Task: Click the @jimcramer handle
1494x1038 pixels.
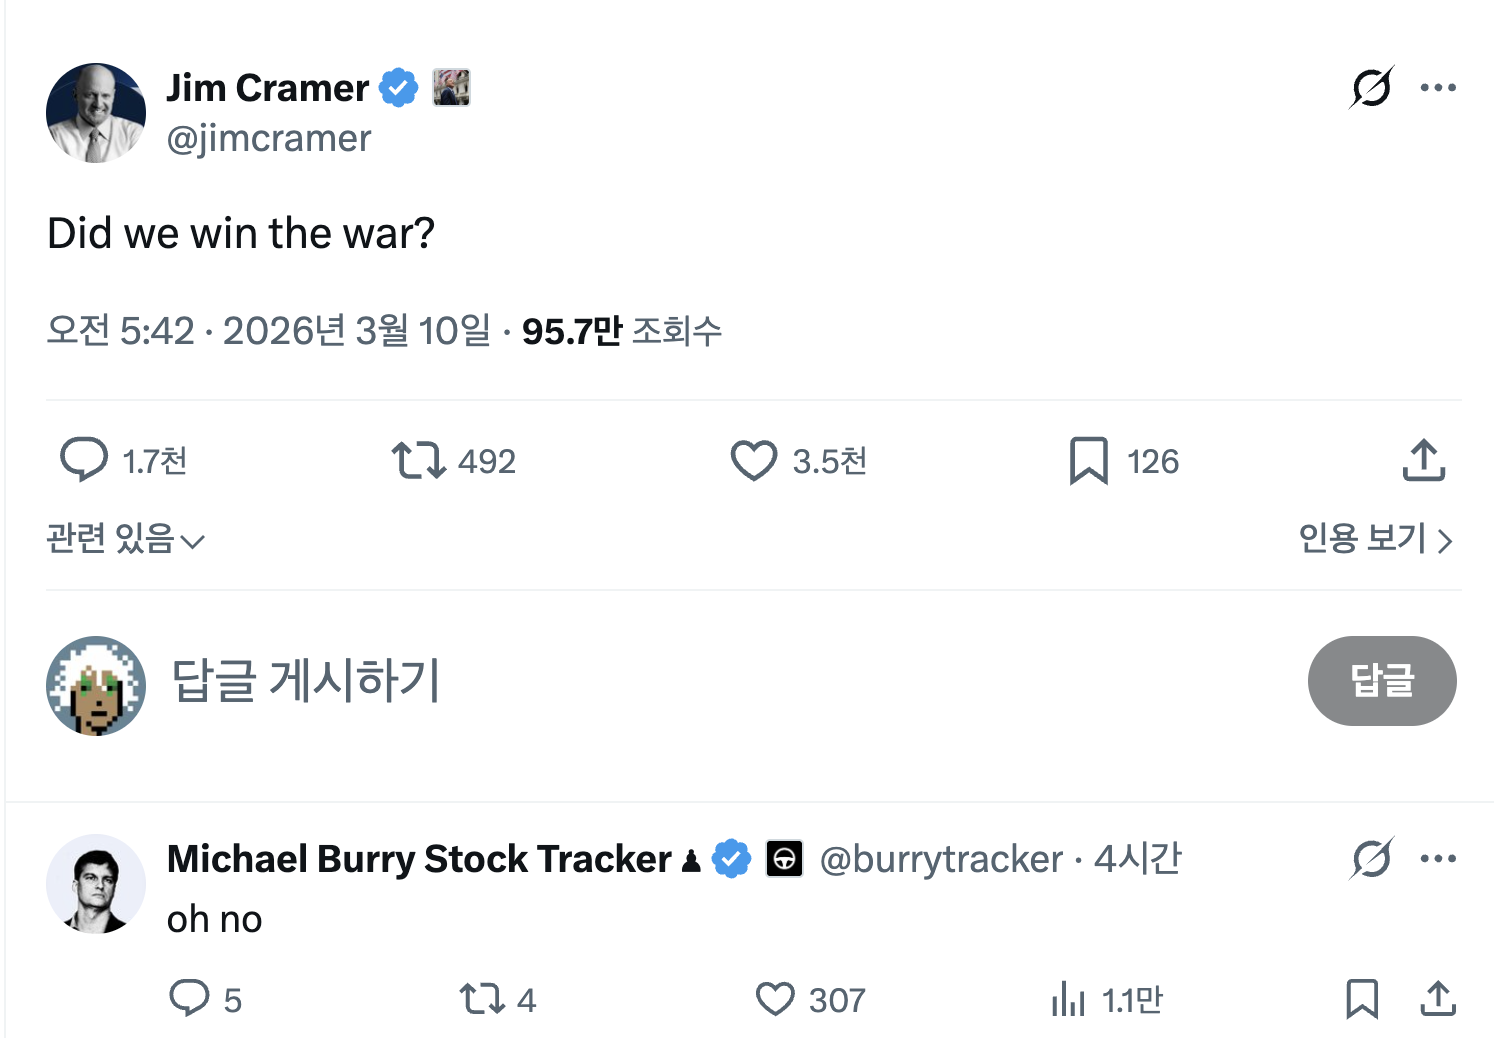Action: (x=269, y=138)
